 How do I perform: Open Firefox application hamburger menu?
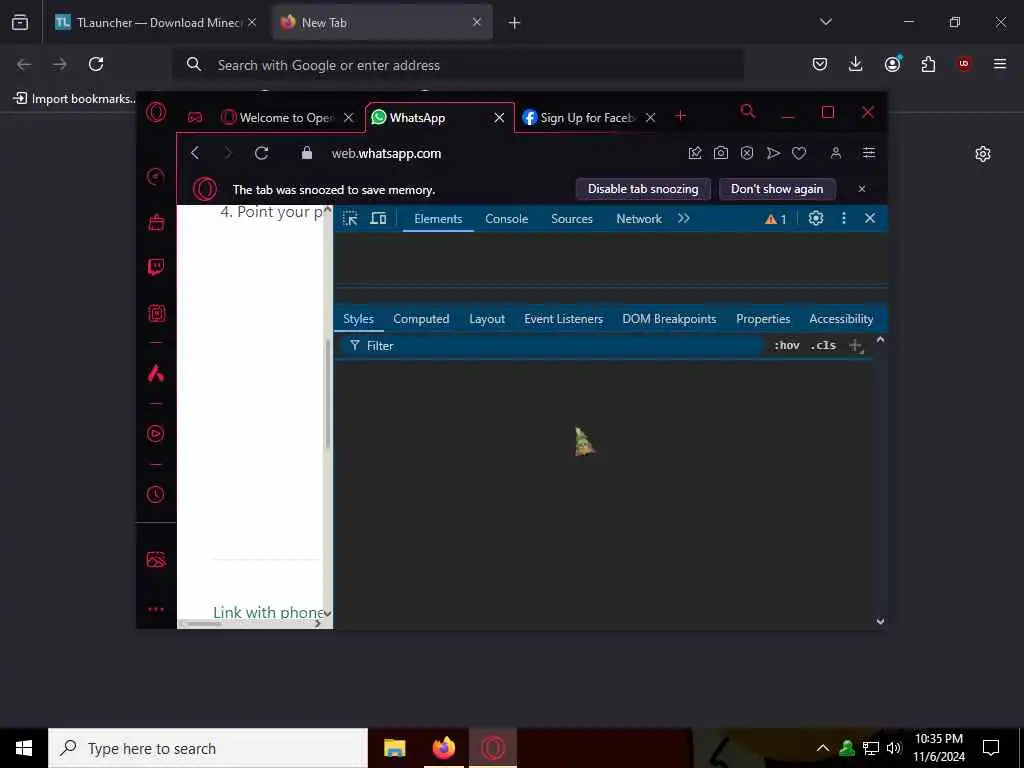coord(1000,64)
